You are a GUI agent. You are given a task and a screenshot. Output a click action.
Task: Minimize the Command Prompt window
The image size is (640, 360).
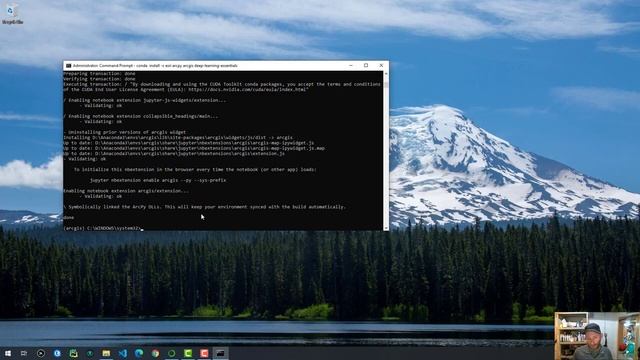[351, 65]
